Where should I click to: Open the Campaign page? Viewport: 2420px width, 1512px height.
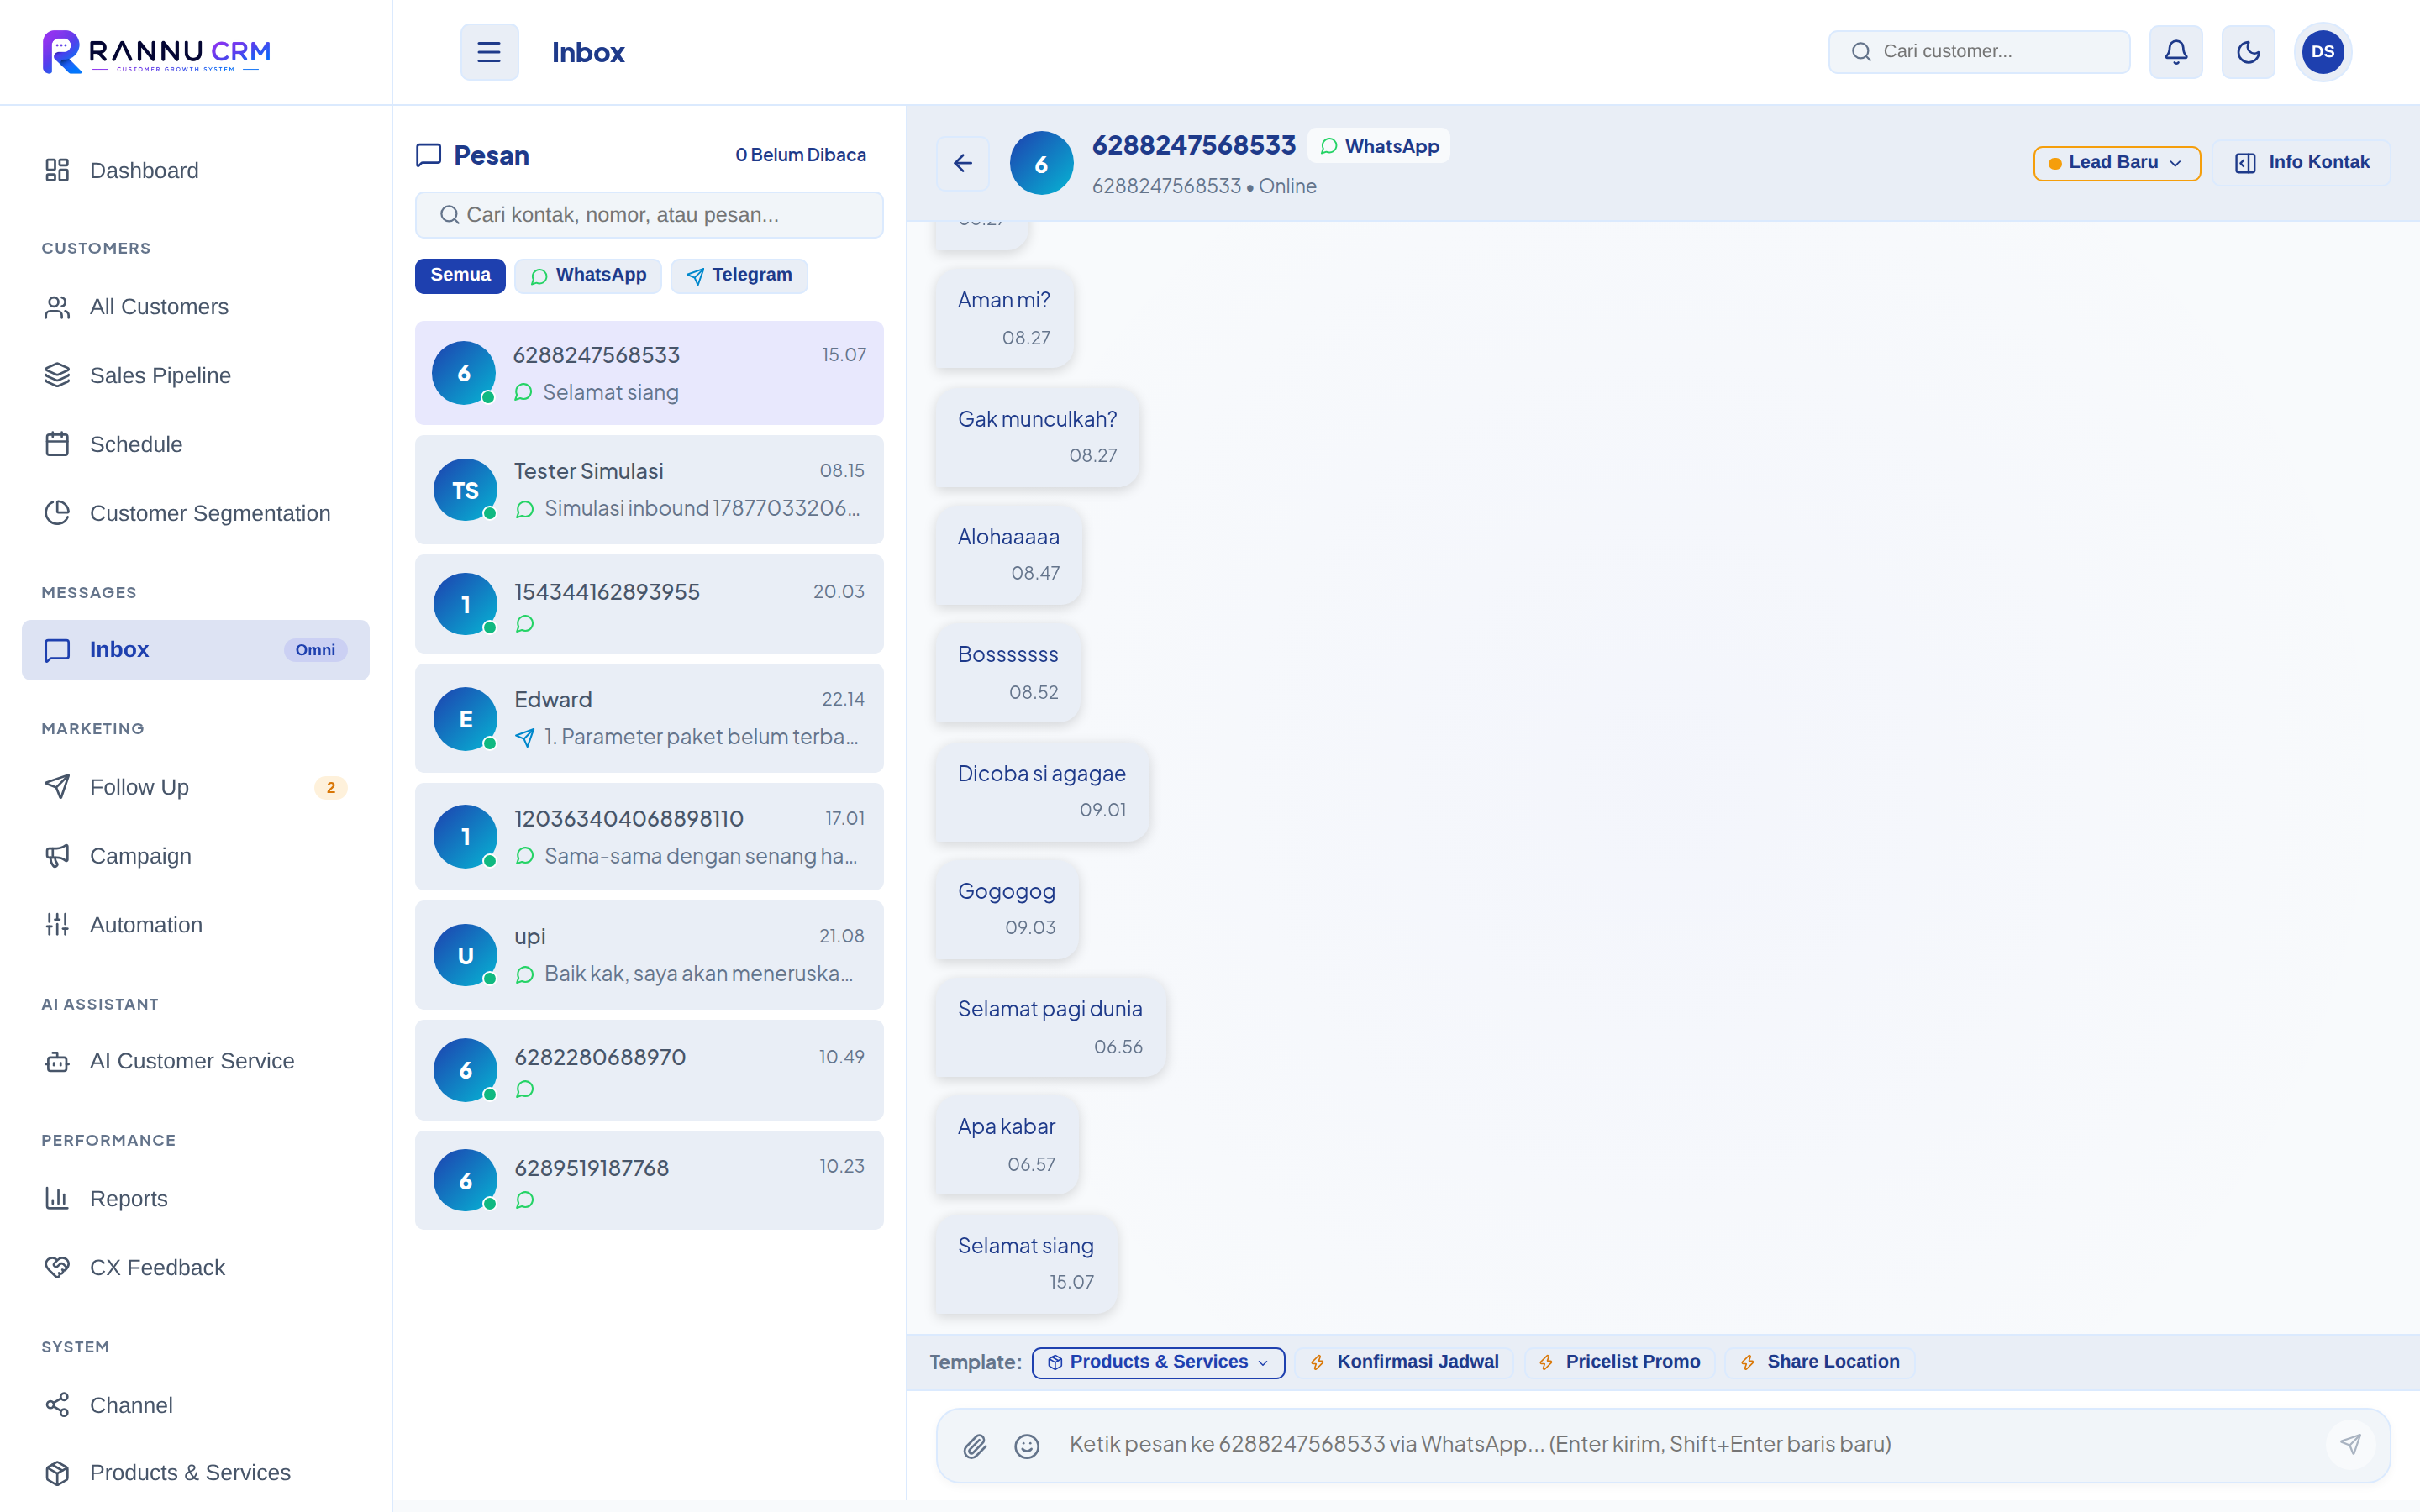196,856
